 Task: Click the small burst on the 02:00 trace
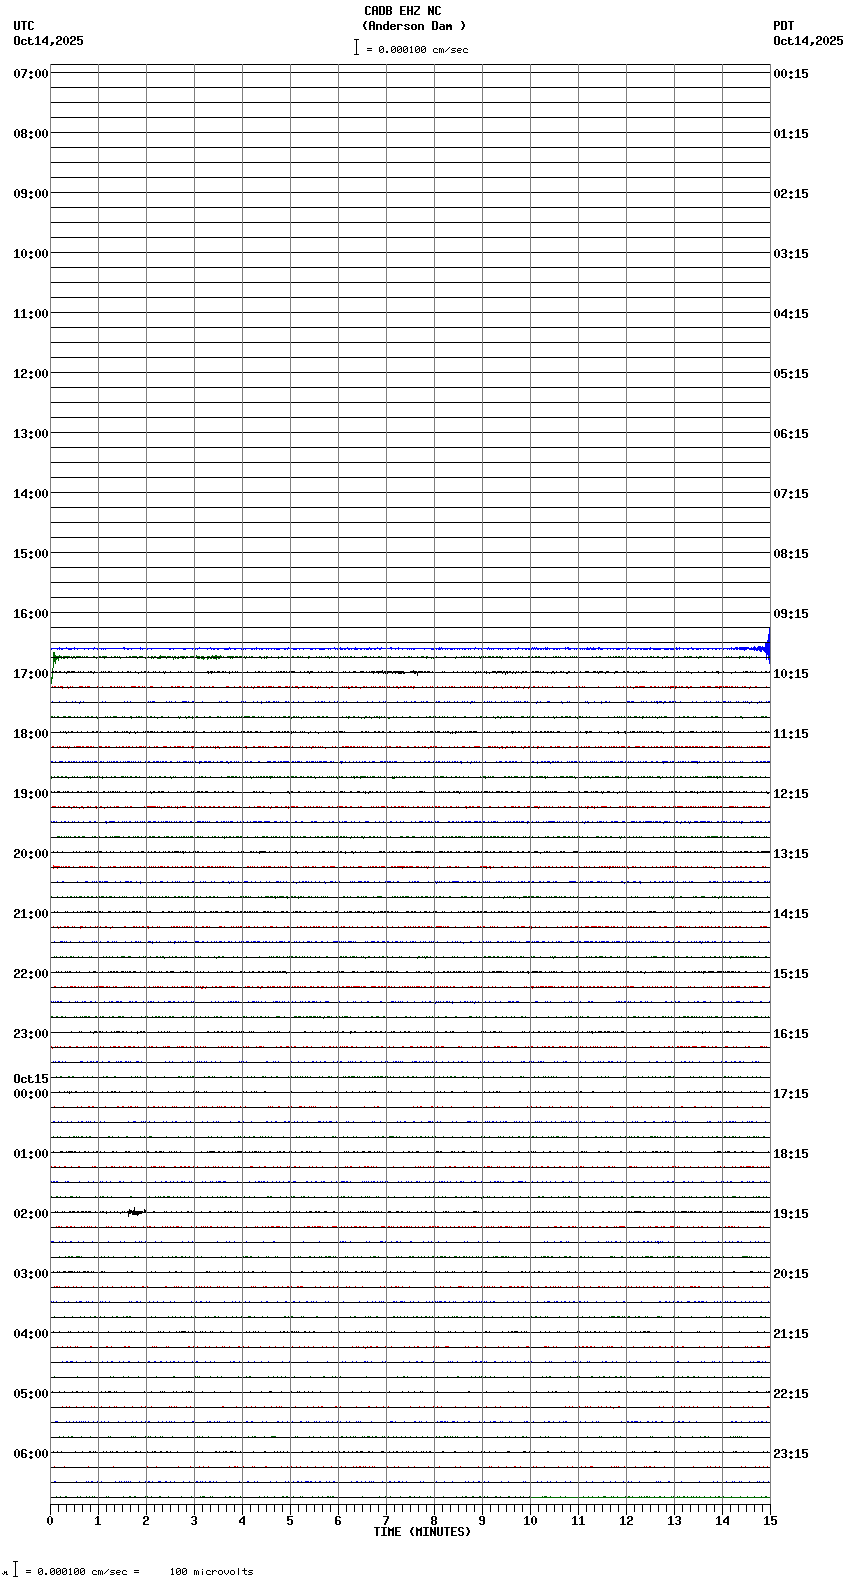[x=136, y=1212]
